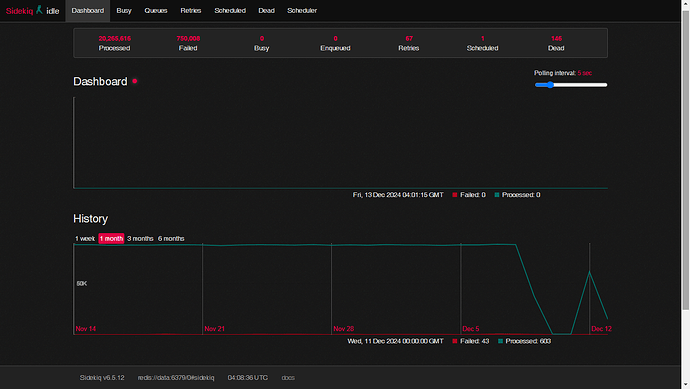The width and height of the screenshot is (690, 389).
Task: Switch to the Busy tab
Action: (124, 11)
